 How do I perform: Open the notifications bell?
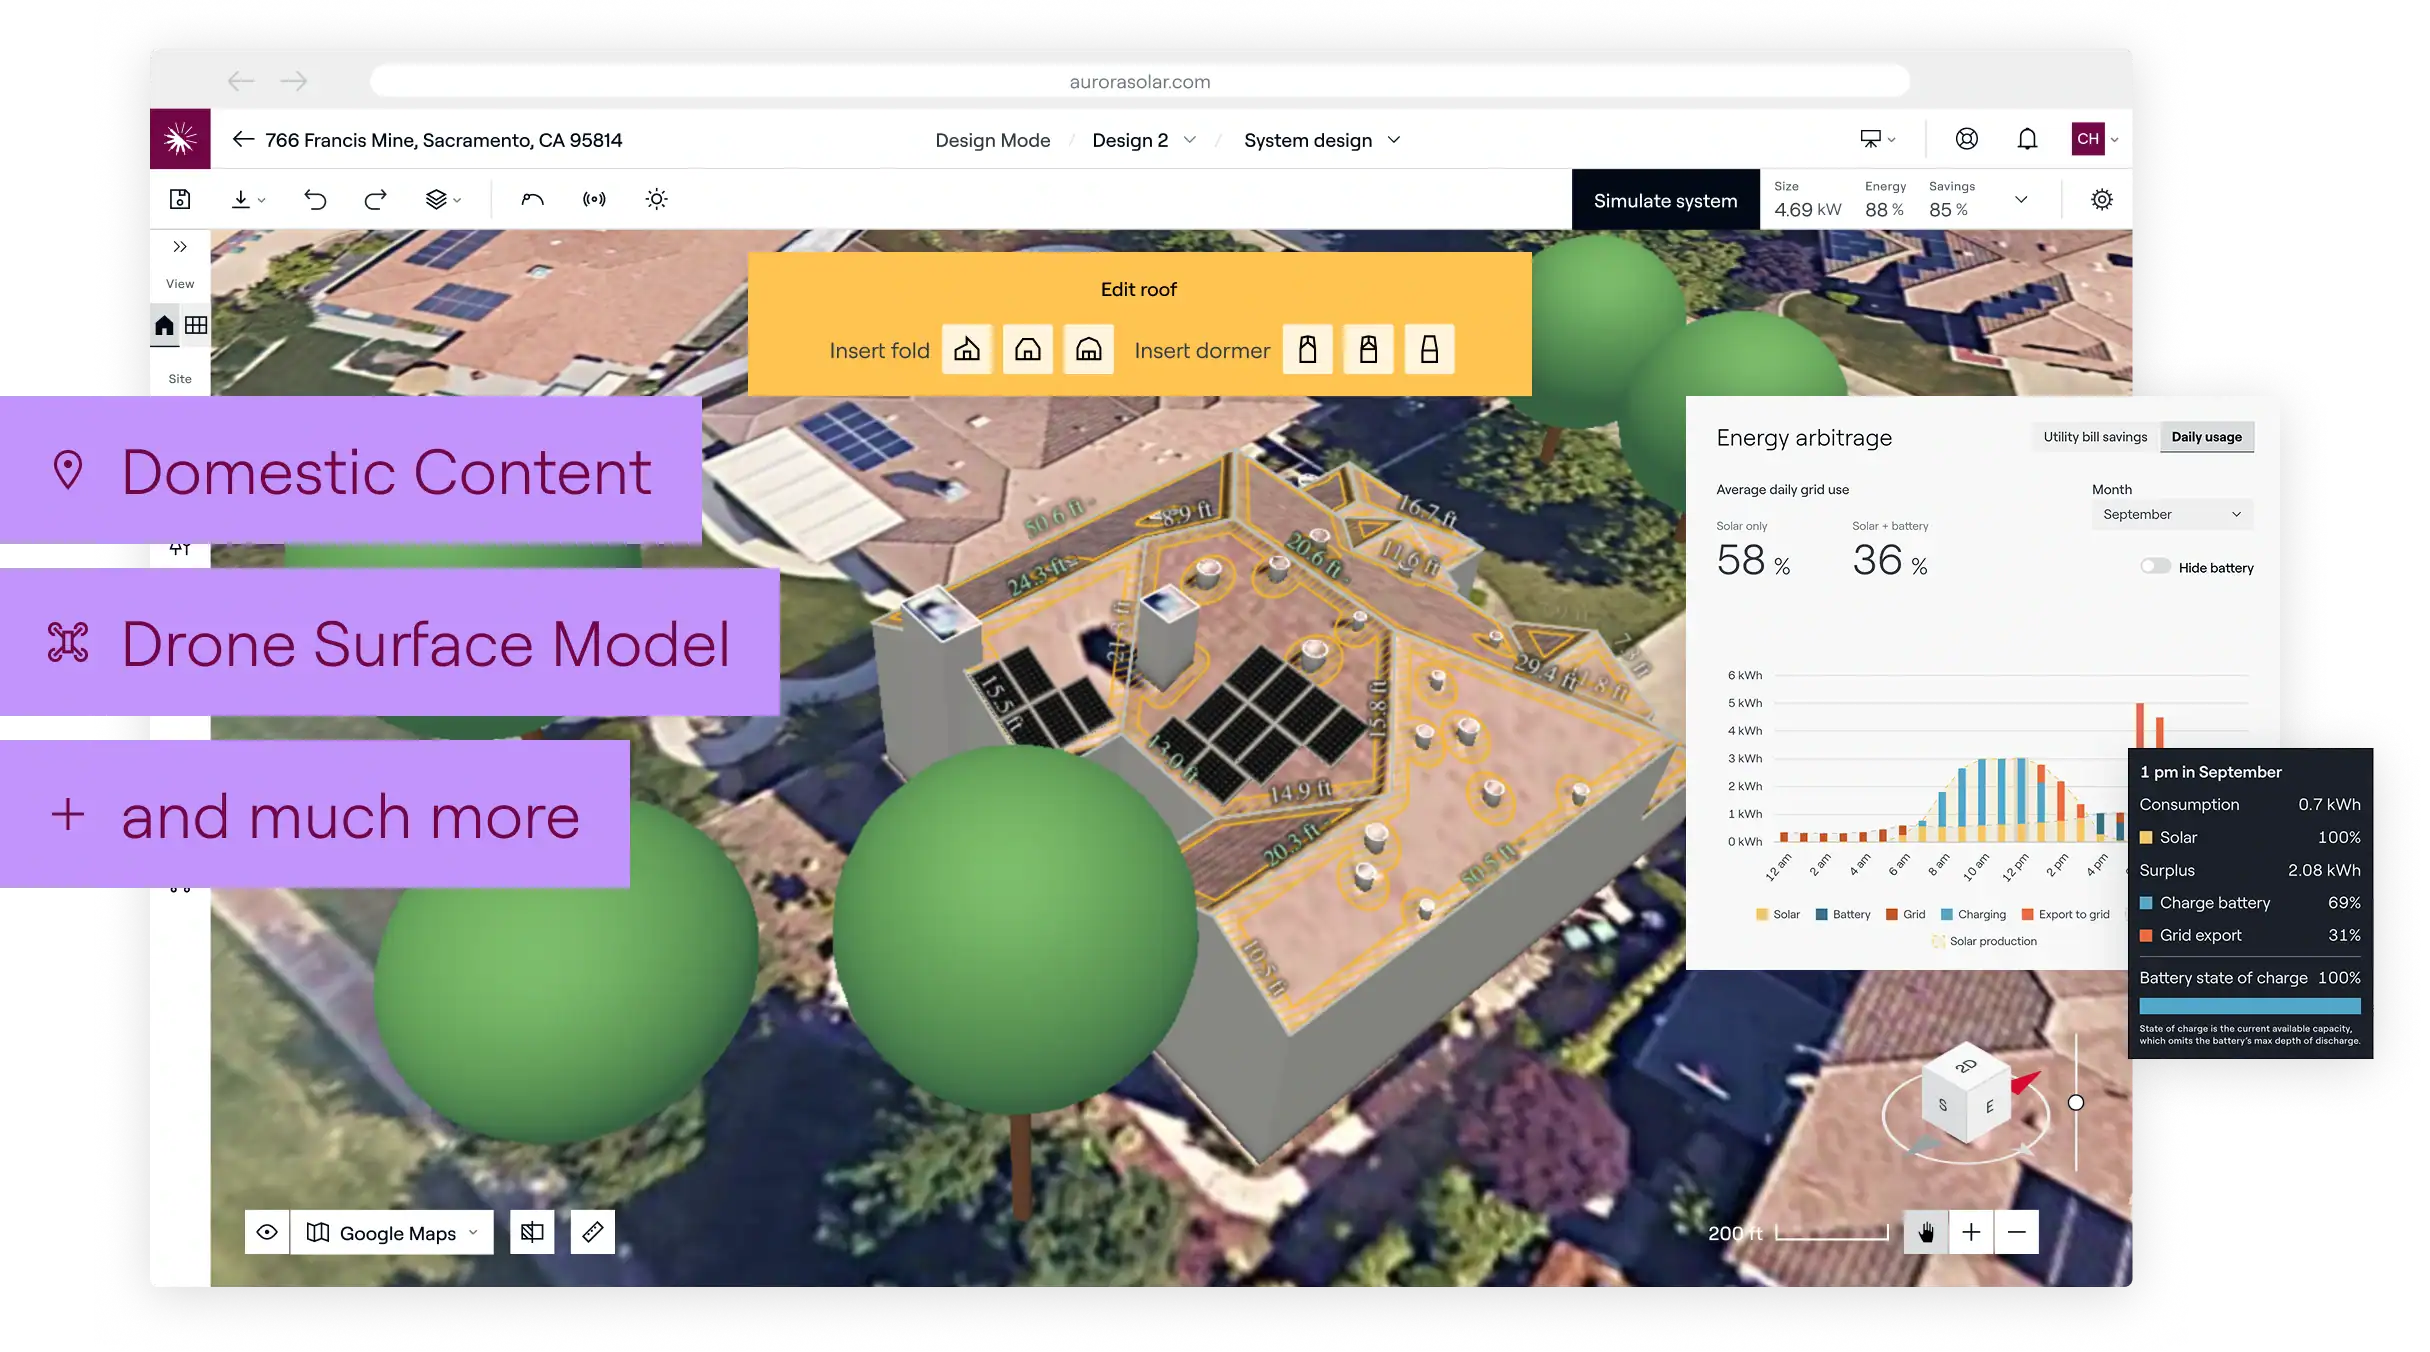click(x=2027, y=139)
